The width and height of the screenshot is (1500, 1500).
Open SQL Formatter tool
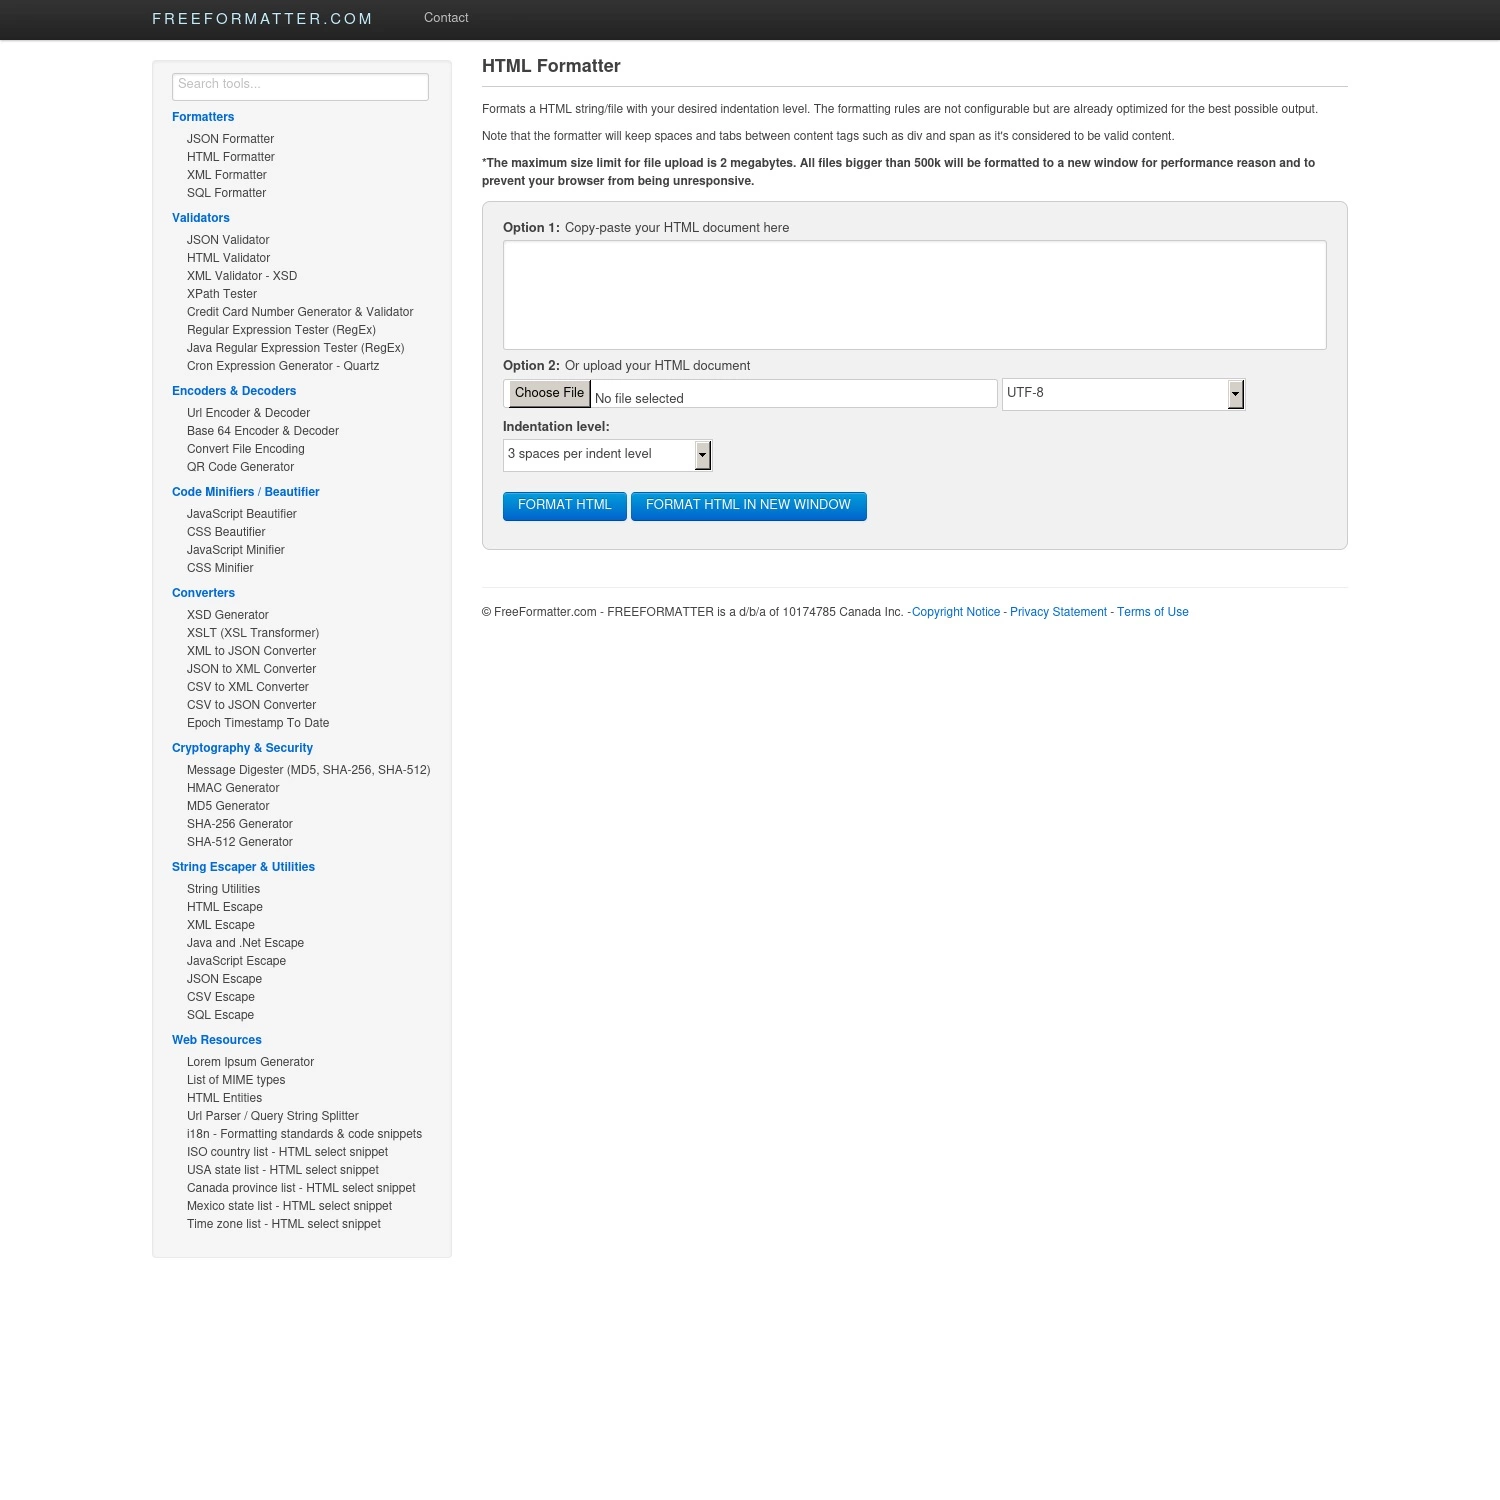(227, 193)
